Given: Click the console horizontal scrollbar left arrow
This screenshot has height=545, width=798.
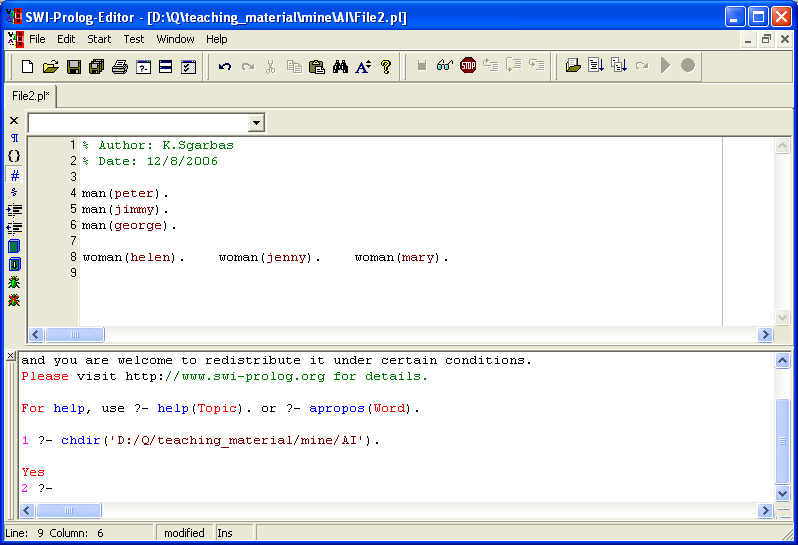Looking at the screenshot, I should pyautogui.click(x=27, y=510).
